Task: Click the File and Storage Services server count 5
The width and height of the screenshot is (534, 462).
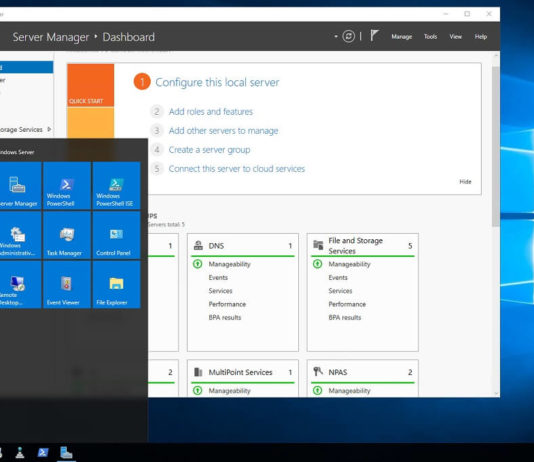Action: tap(410, 246)
